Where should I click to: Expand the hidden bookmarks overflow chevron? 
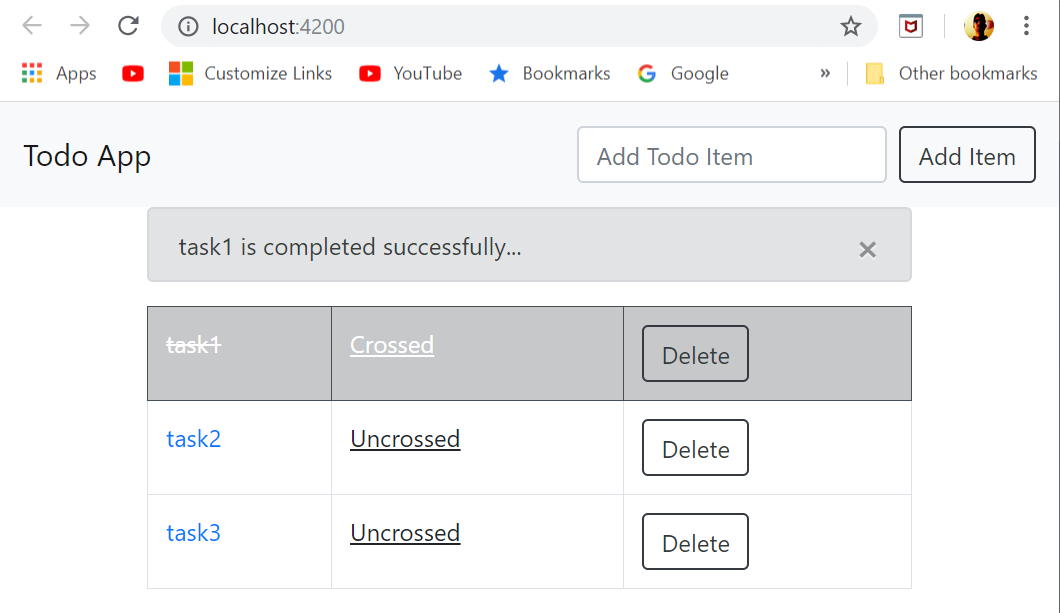point(825,73)
